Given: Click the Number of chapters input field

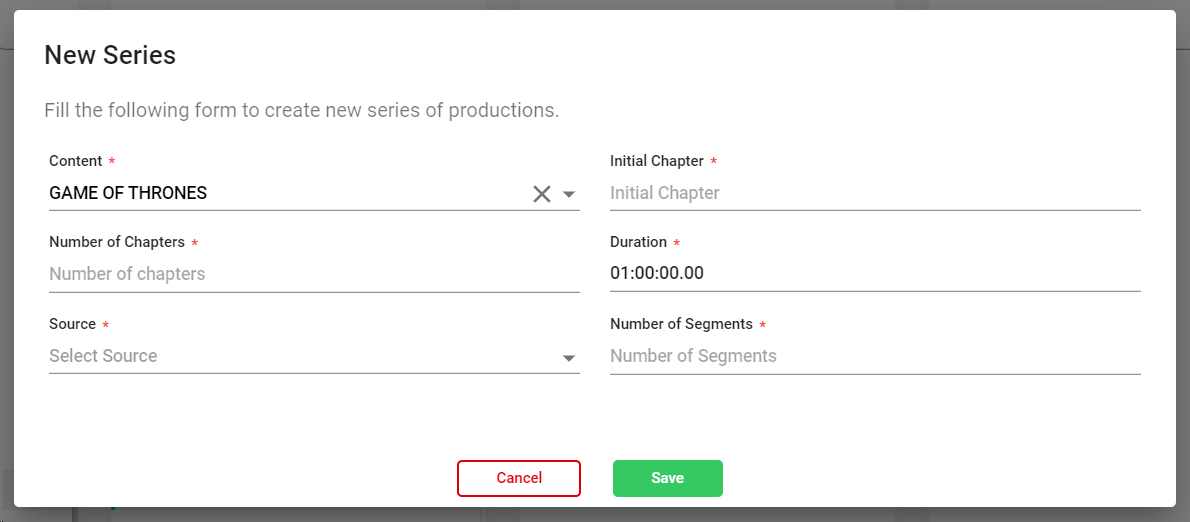Looking at the screenshot, I should pyautogui.click(x=313, y=274).
